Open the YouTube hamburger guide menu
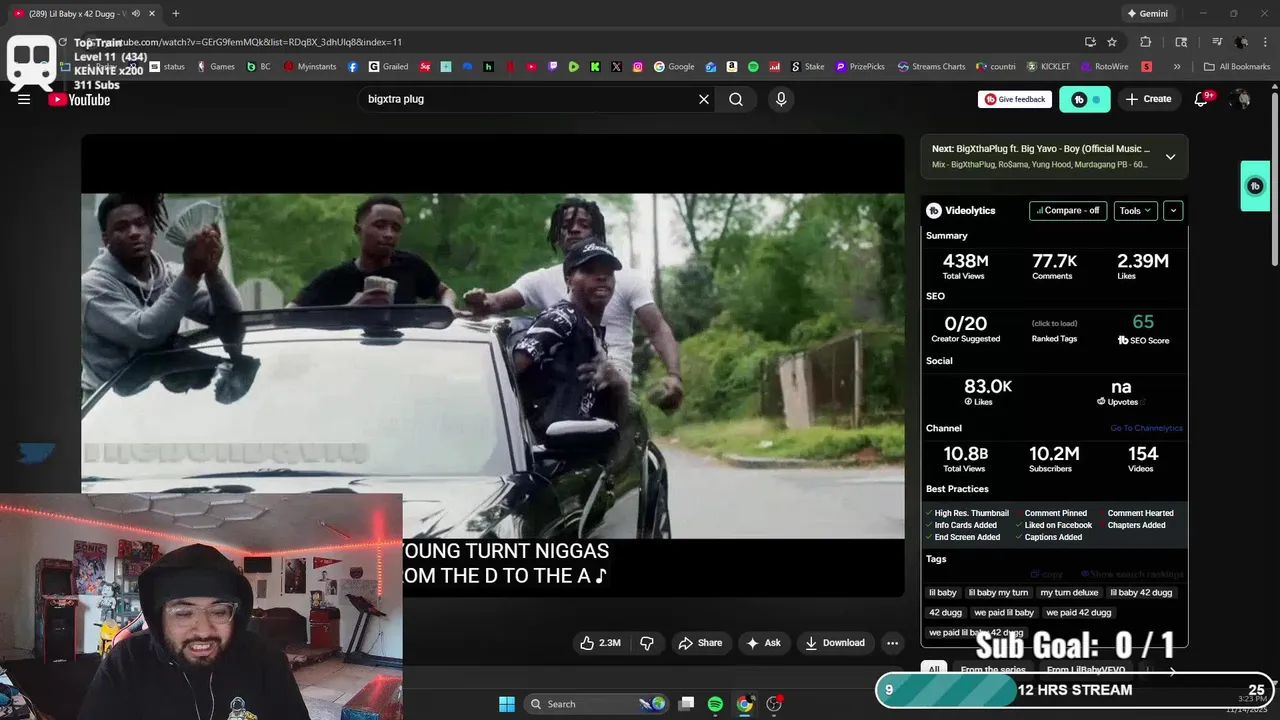The width and height of the screenshot is (1280, 720). 24,99
